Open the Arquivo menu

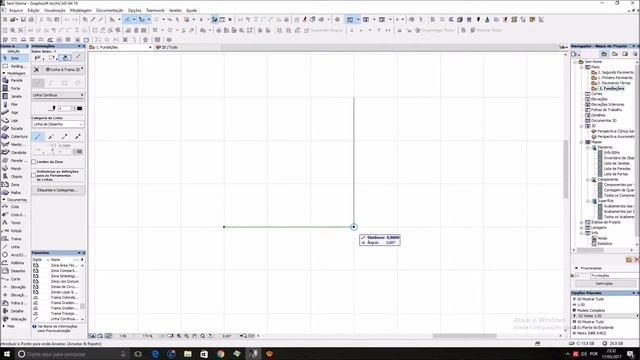(16, 10)
